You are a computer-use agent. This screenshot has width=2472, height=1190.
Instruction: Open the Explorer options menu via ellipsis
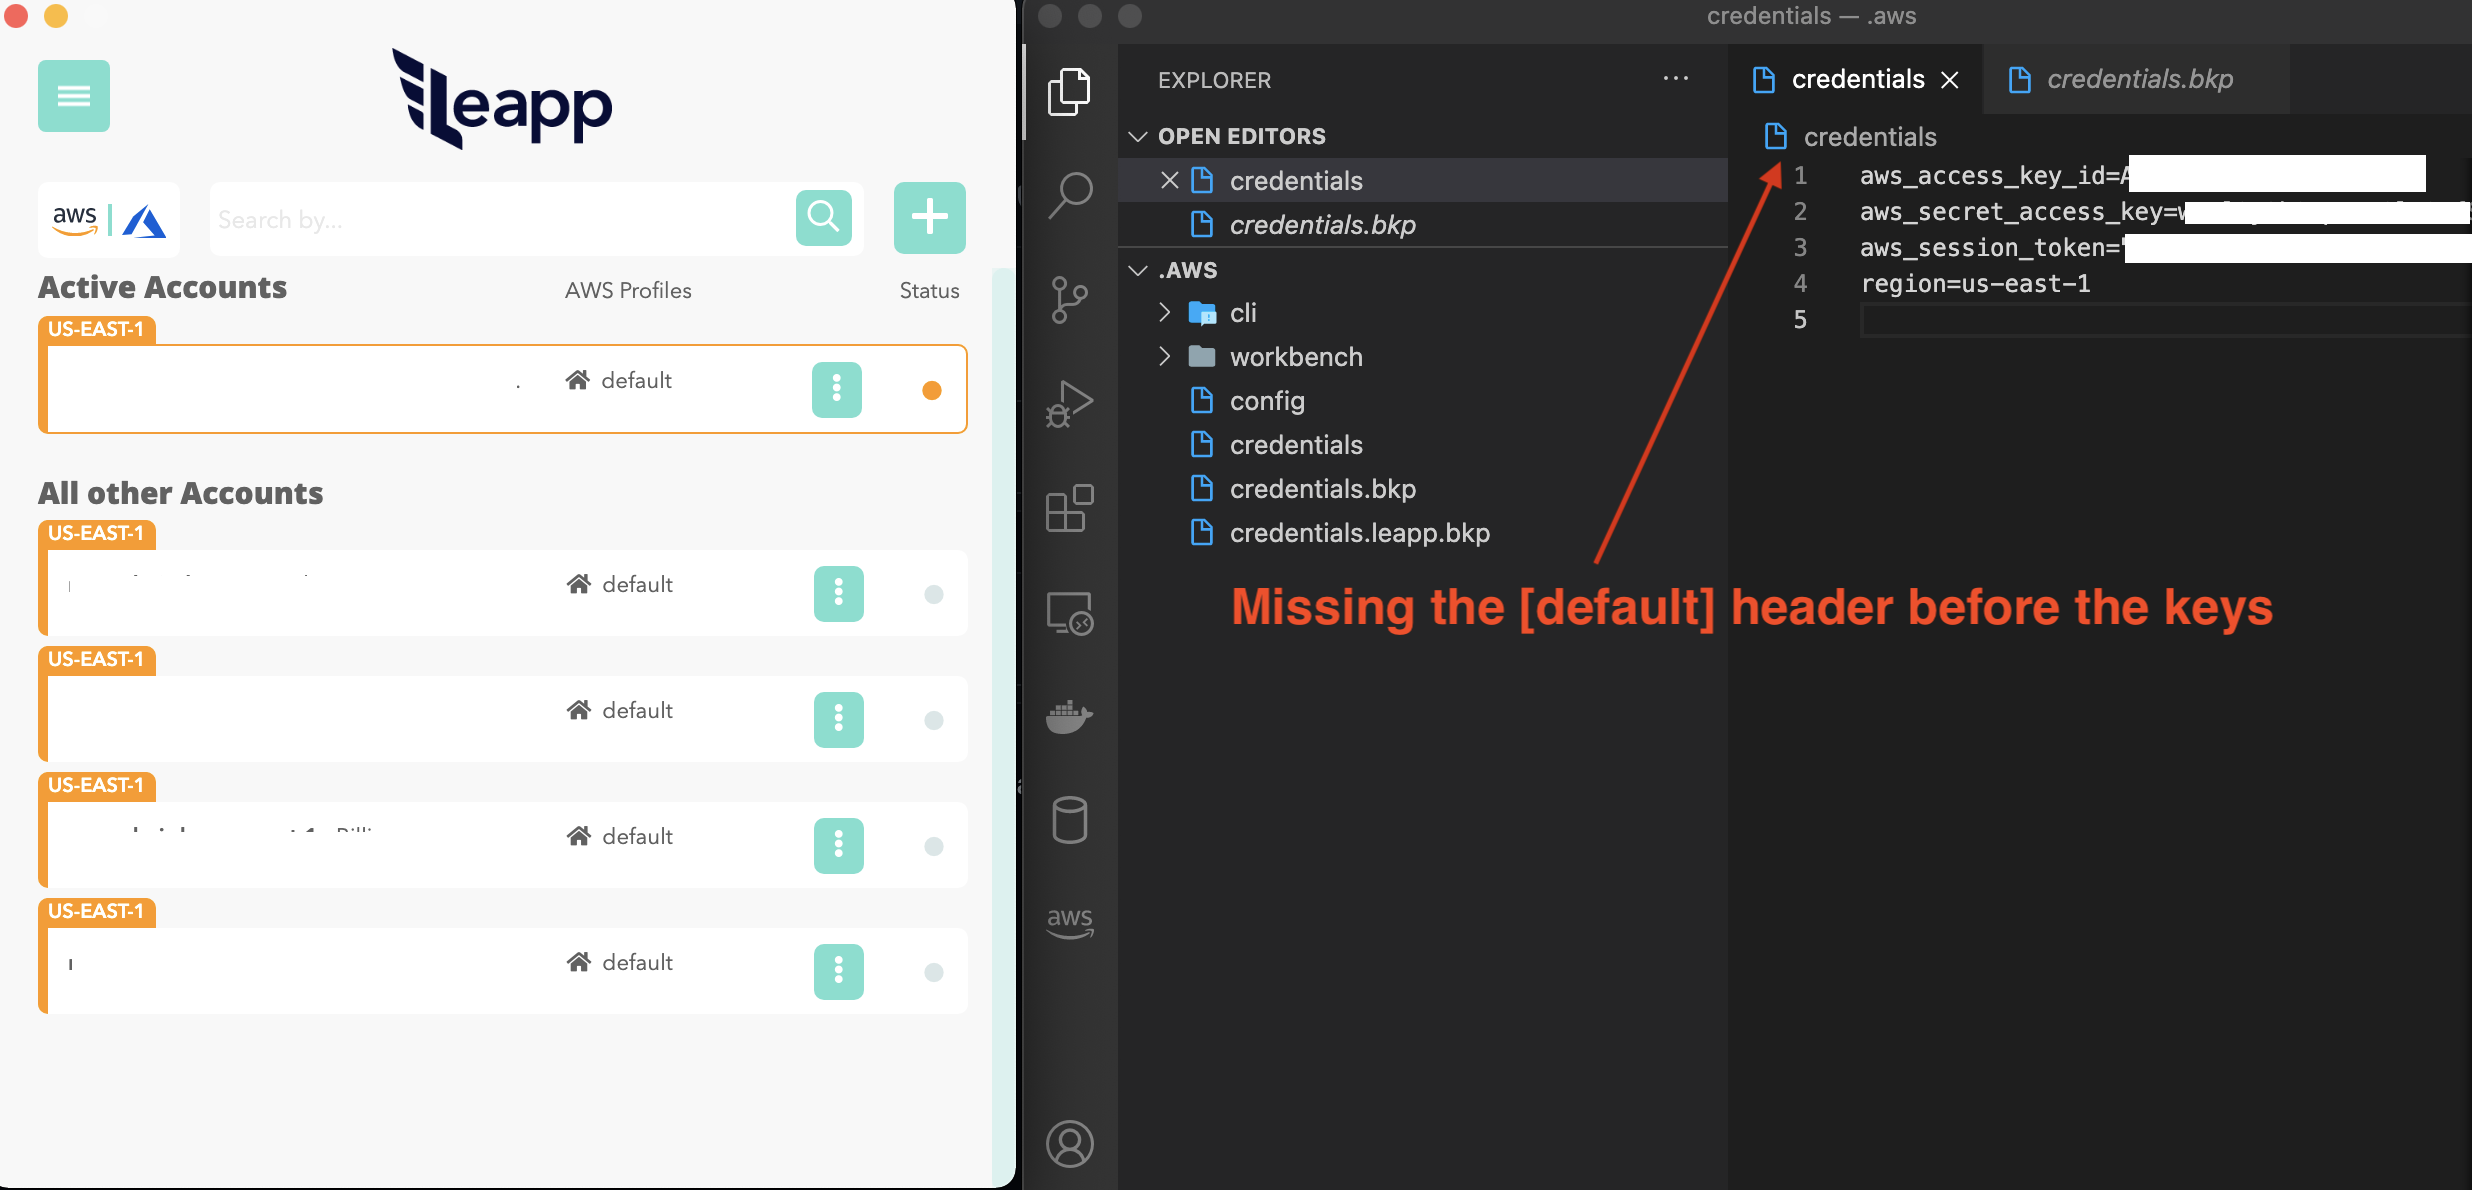1676,79
